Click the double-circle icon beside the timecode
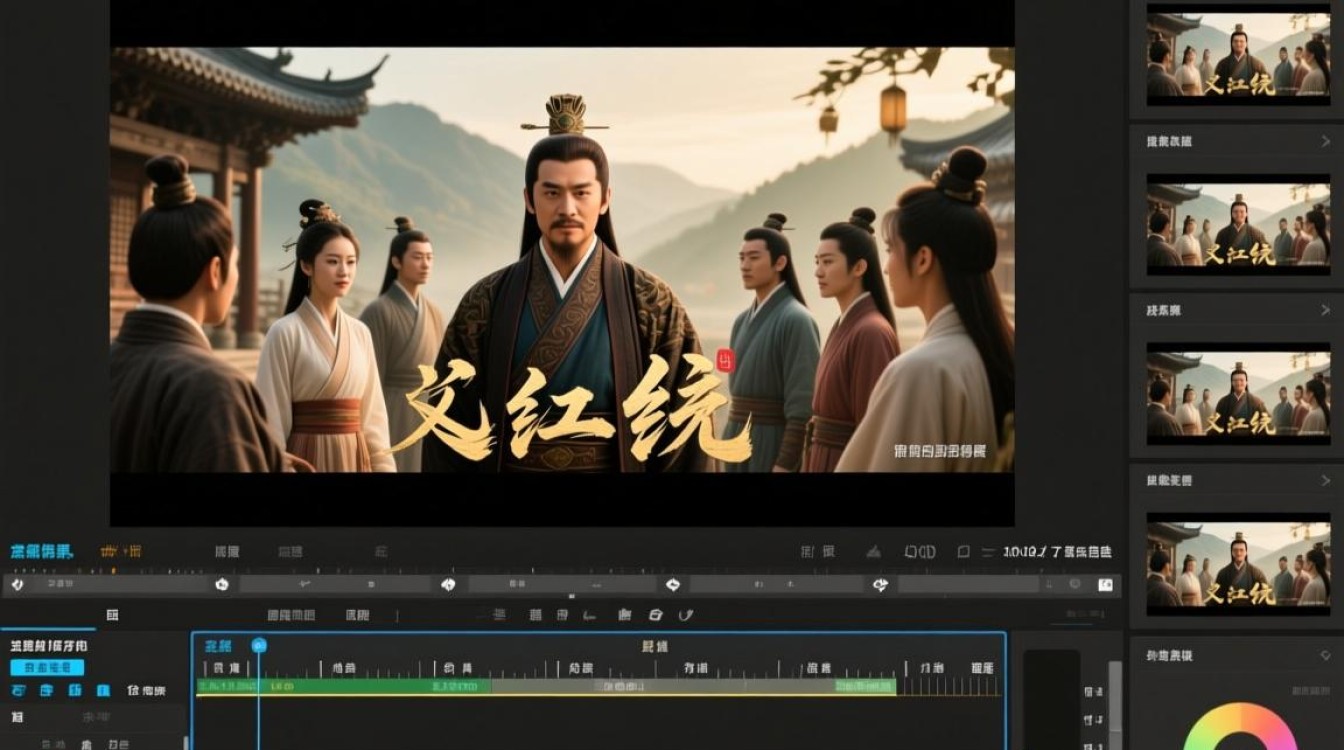Viewport: 1344px width, 750px height. tap(920, 552)
